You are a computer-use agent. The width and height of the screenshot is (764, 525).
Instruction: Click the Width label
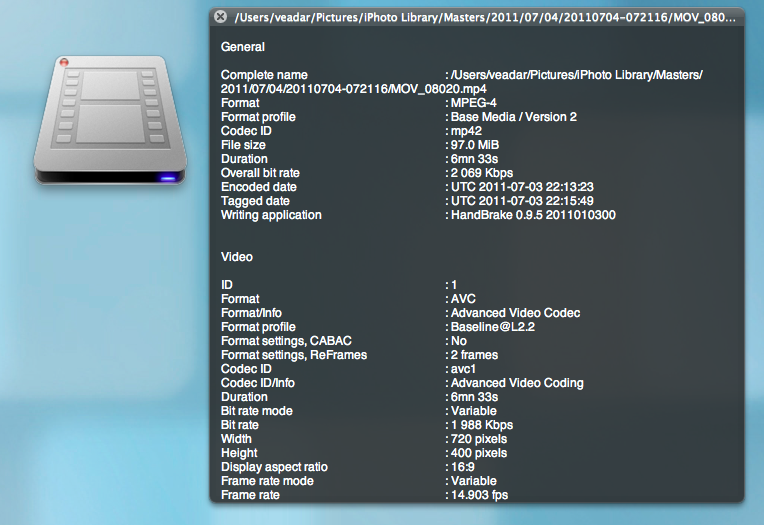point(236,439)
